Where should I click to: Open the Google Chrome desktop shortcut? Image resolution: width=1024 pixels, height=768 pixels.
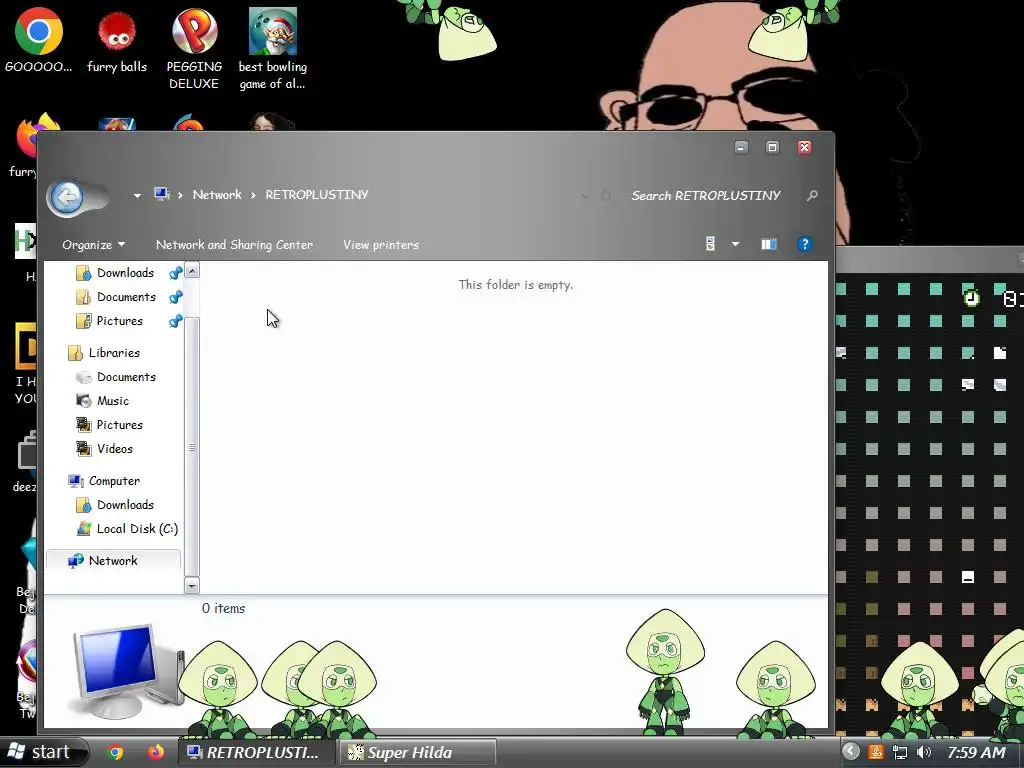pyautogui.click(x=39, y=40)
